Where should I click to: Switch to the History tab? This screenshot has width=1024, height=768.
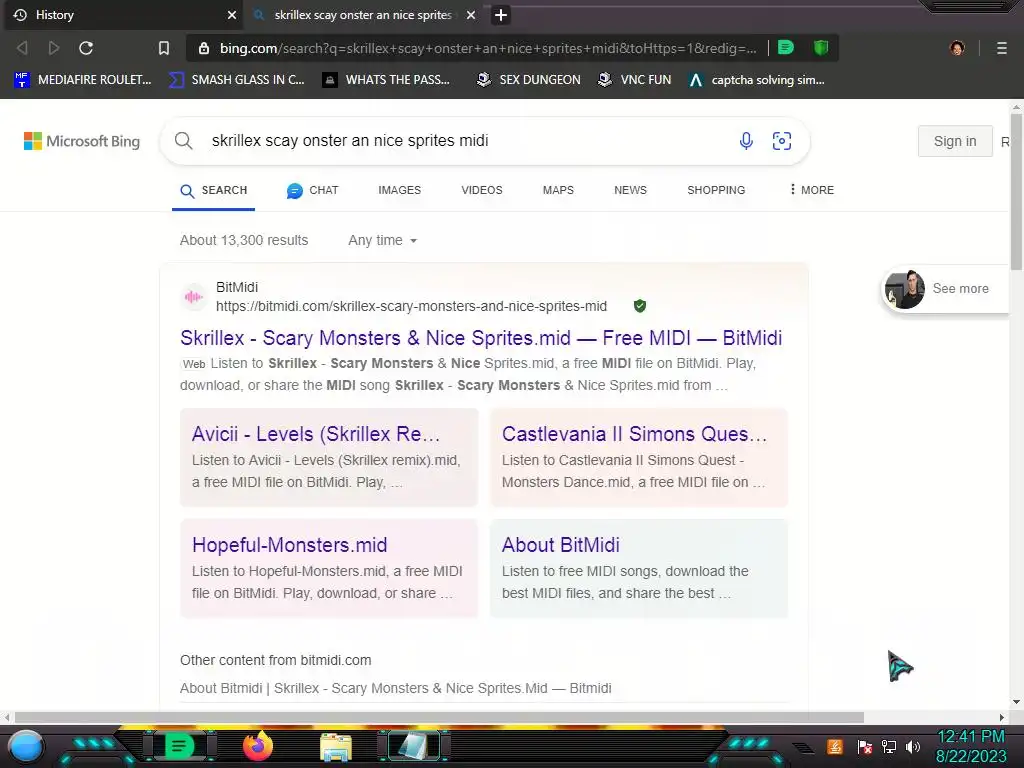coord(121,15)
